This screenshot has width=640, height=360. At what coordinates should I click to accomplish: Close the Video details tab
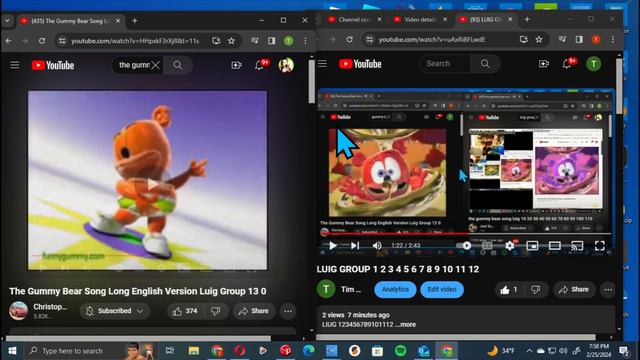tap(445, 19)
